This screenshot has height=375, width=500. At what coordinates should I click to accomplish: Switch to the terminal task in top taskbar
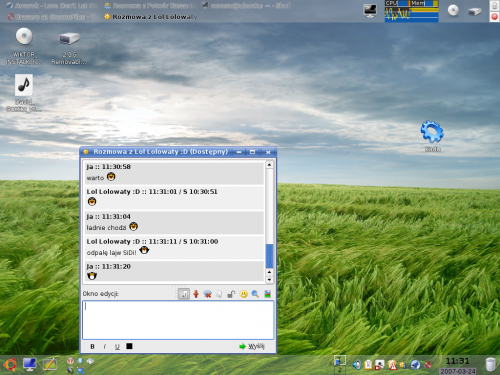(247, 6)
